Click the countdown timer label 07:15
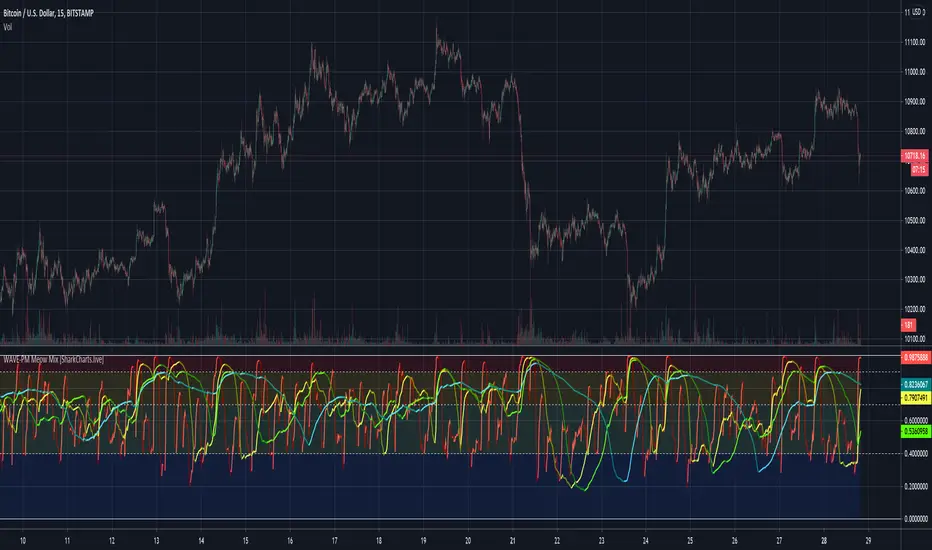The width and height of the screenshot is (932, 550). click(x=919, y=169)
